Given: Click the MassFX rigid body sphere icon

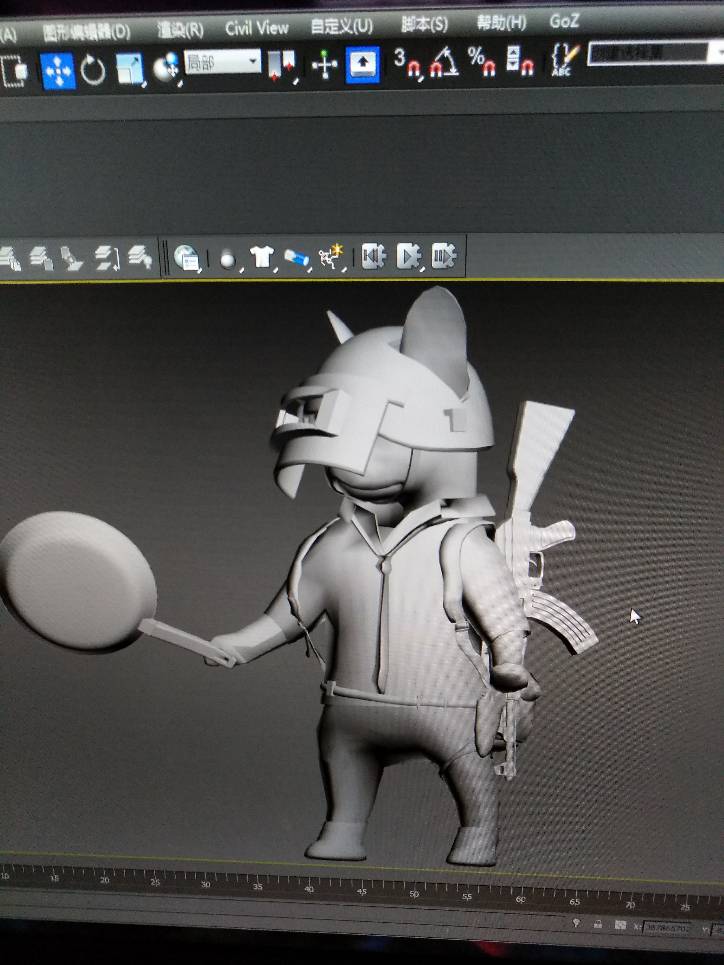Looking at the screenshot, I should [x=228, y=259].
